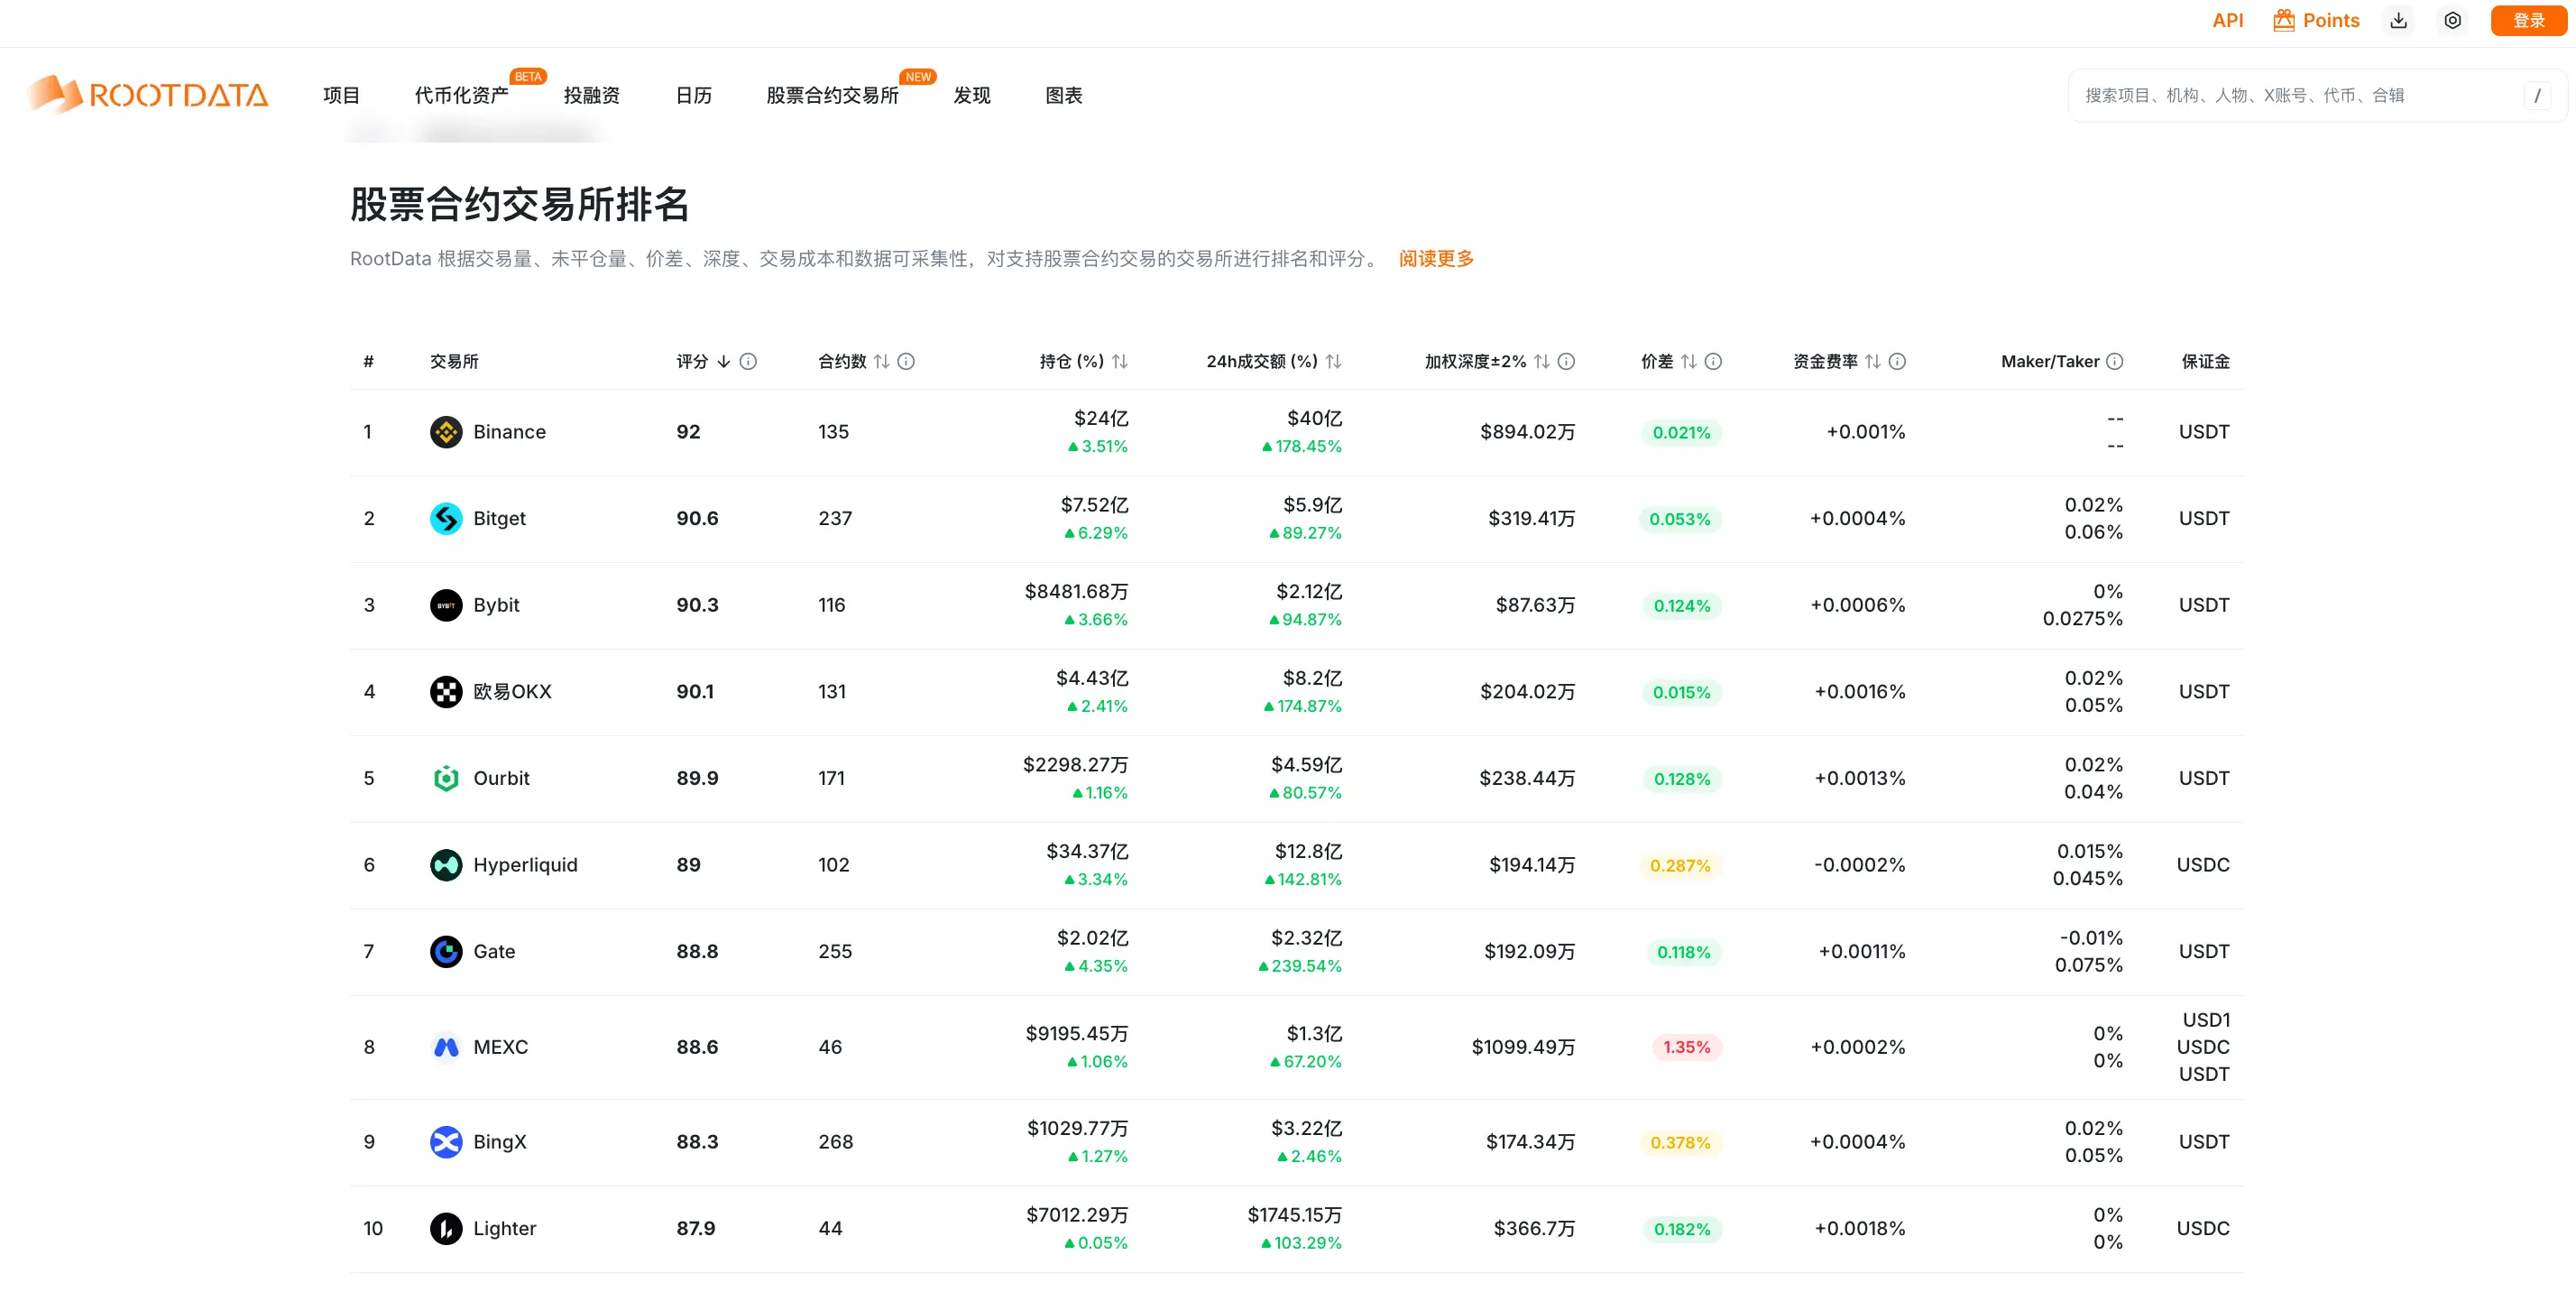Image resolution: width=2576 pixels, height=1292 pixels.
Task: Click the Lighter logo icon
Action: point(446,1228)
